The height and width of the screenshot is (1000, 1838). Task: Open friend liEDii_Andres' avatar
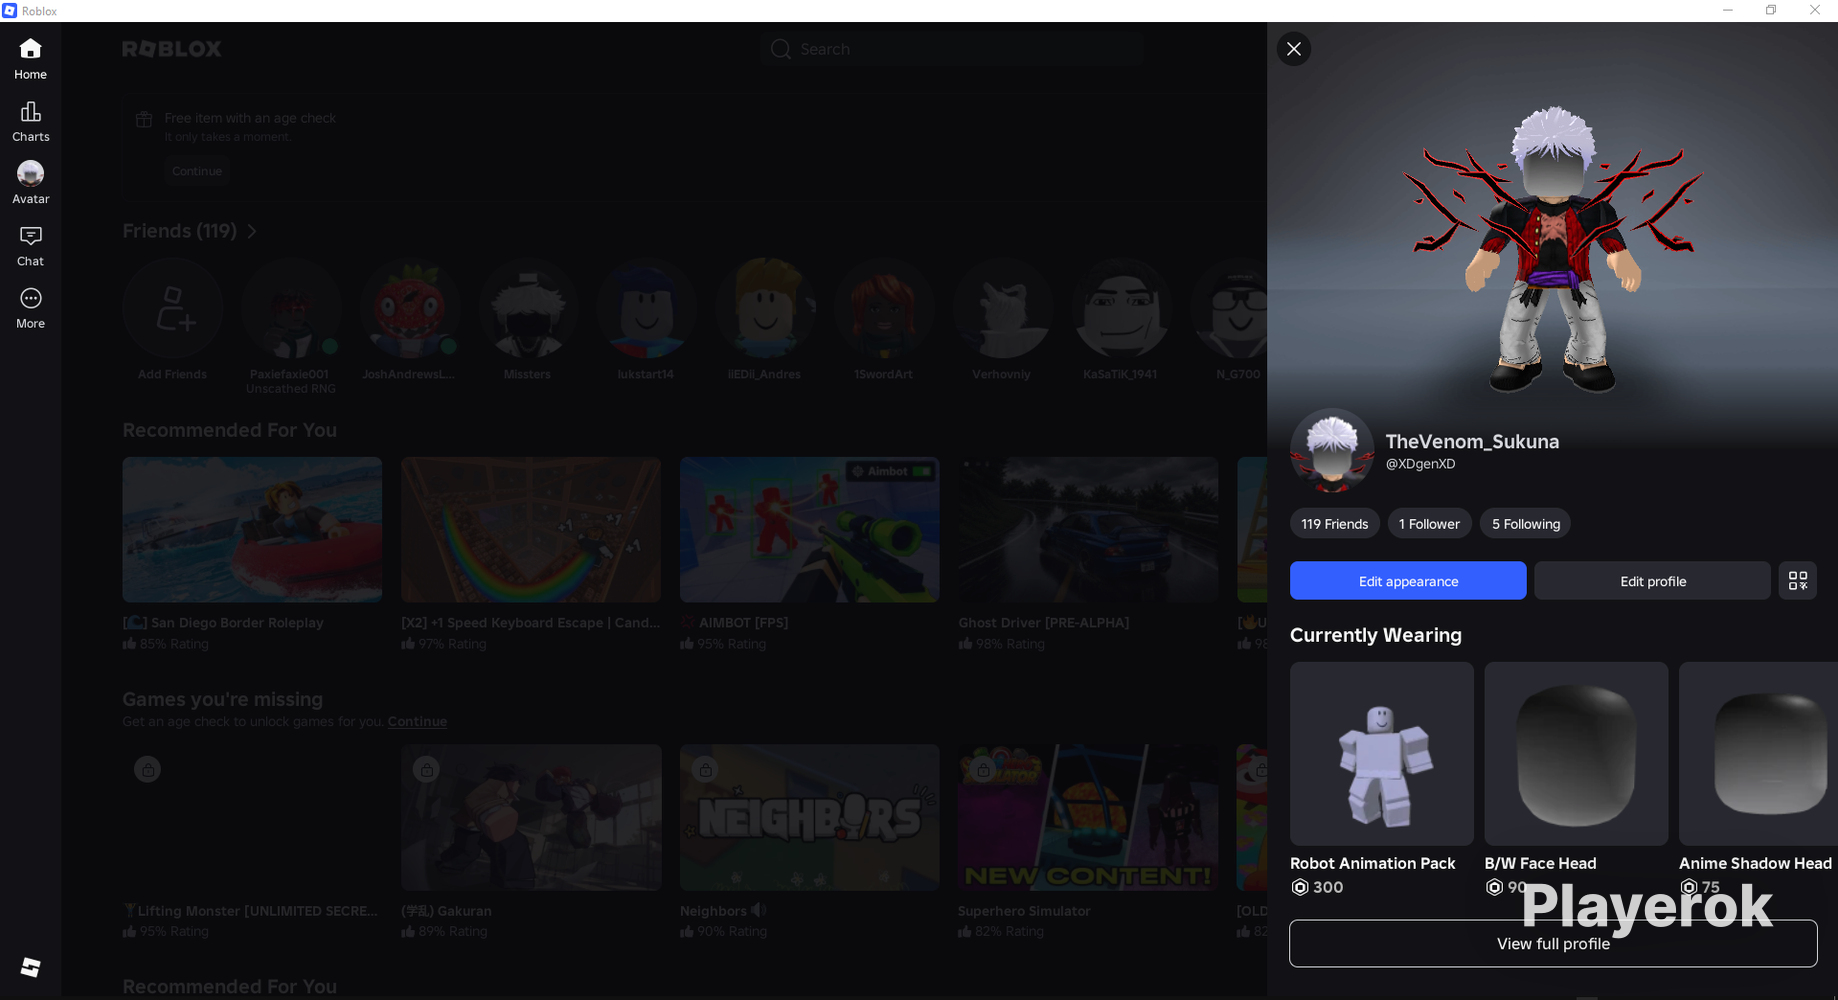pos(765,308)
